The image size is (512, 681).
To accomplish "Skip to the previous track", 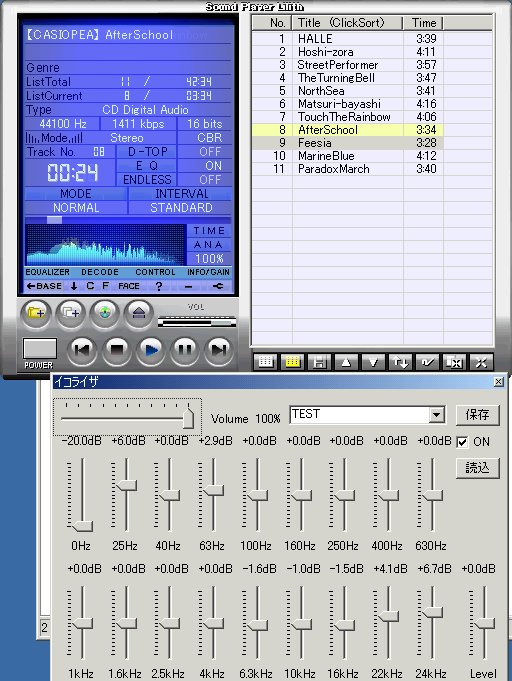I will (82, 350).
